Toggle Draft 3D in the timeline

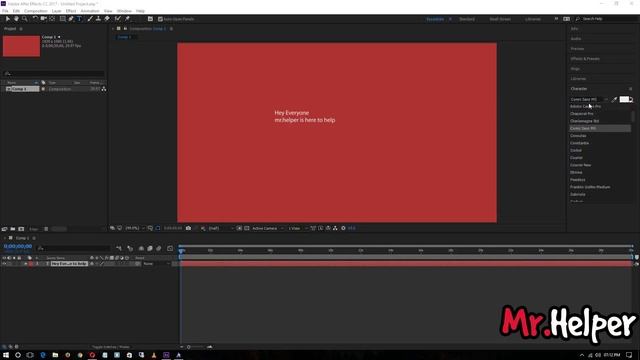click(x=130, y=248)
